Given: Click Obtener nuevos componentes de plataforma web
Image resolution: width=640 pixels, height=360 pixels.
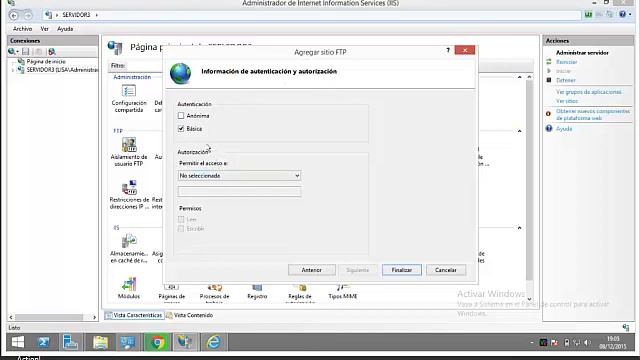Looking at the screenshot, I should 593,115.
